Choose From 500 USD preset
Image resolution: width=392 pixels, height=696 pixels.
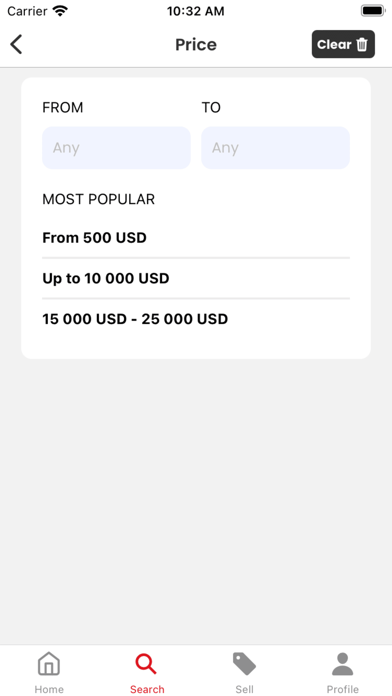click(x=196, y=238)
